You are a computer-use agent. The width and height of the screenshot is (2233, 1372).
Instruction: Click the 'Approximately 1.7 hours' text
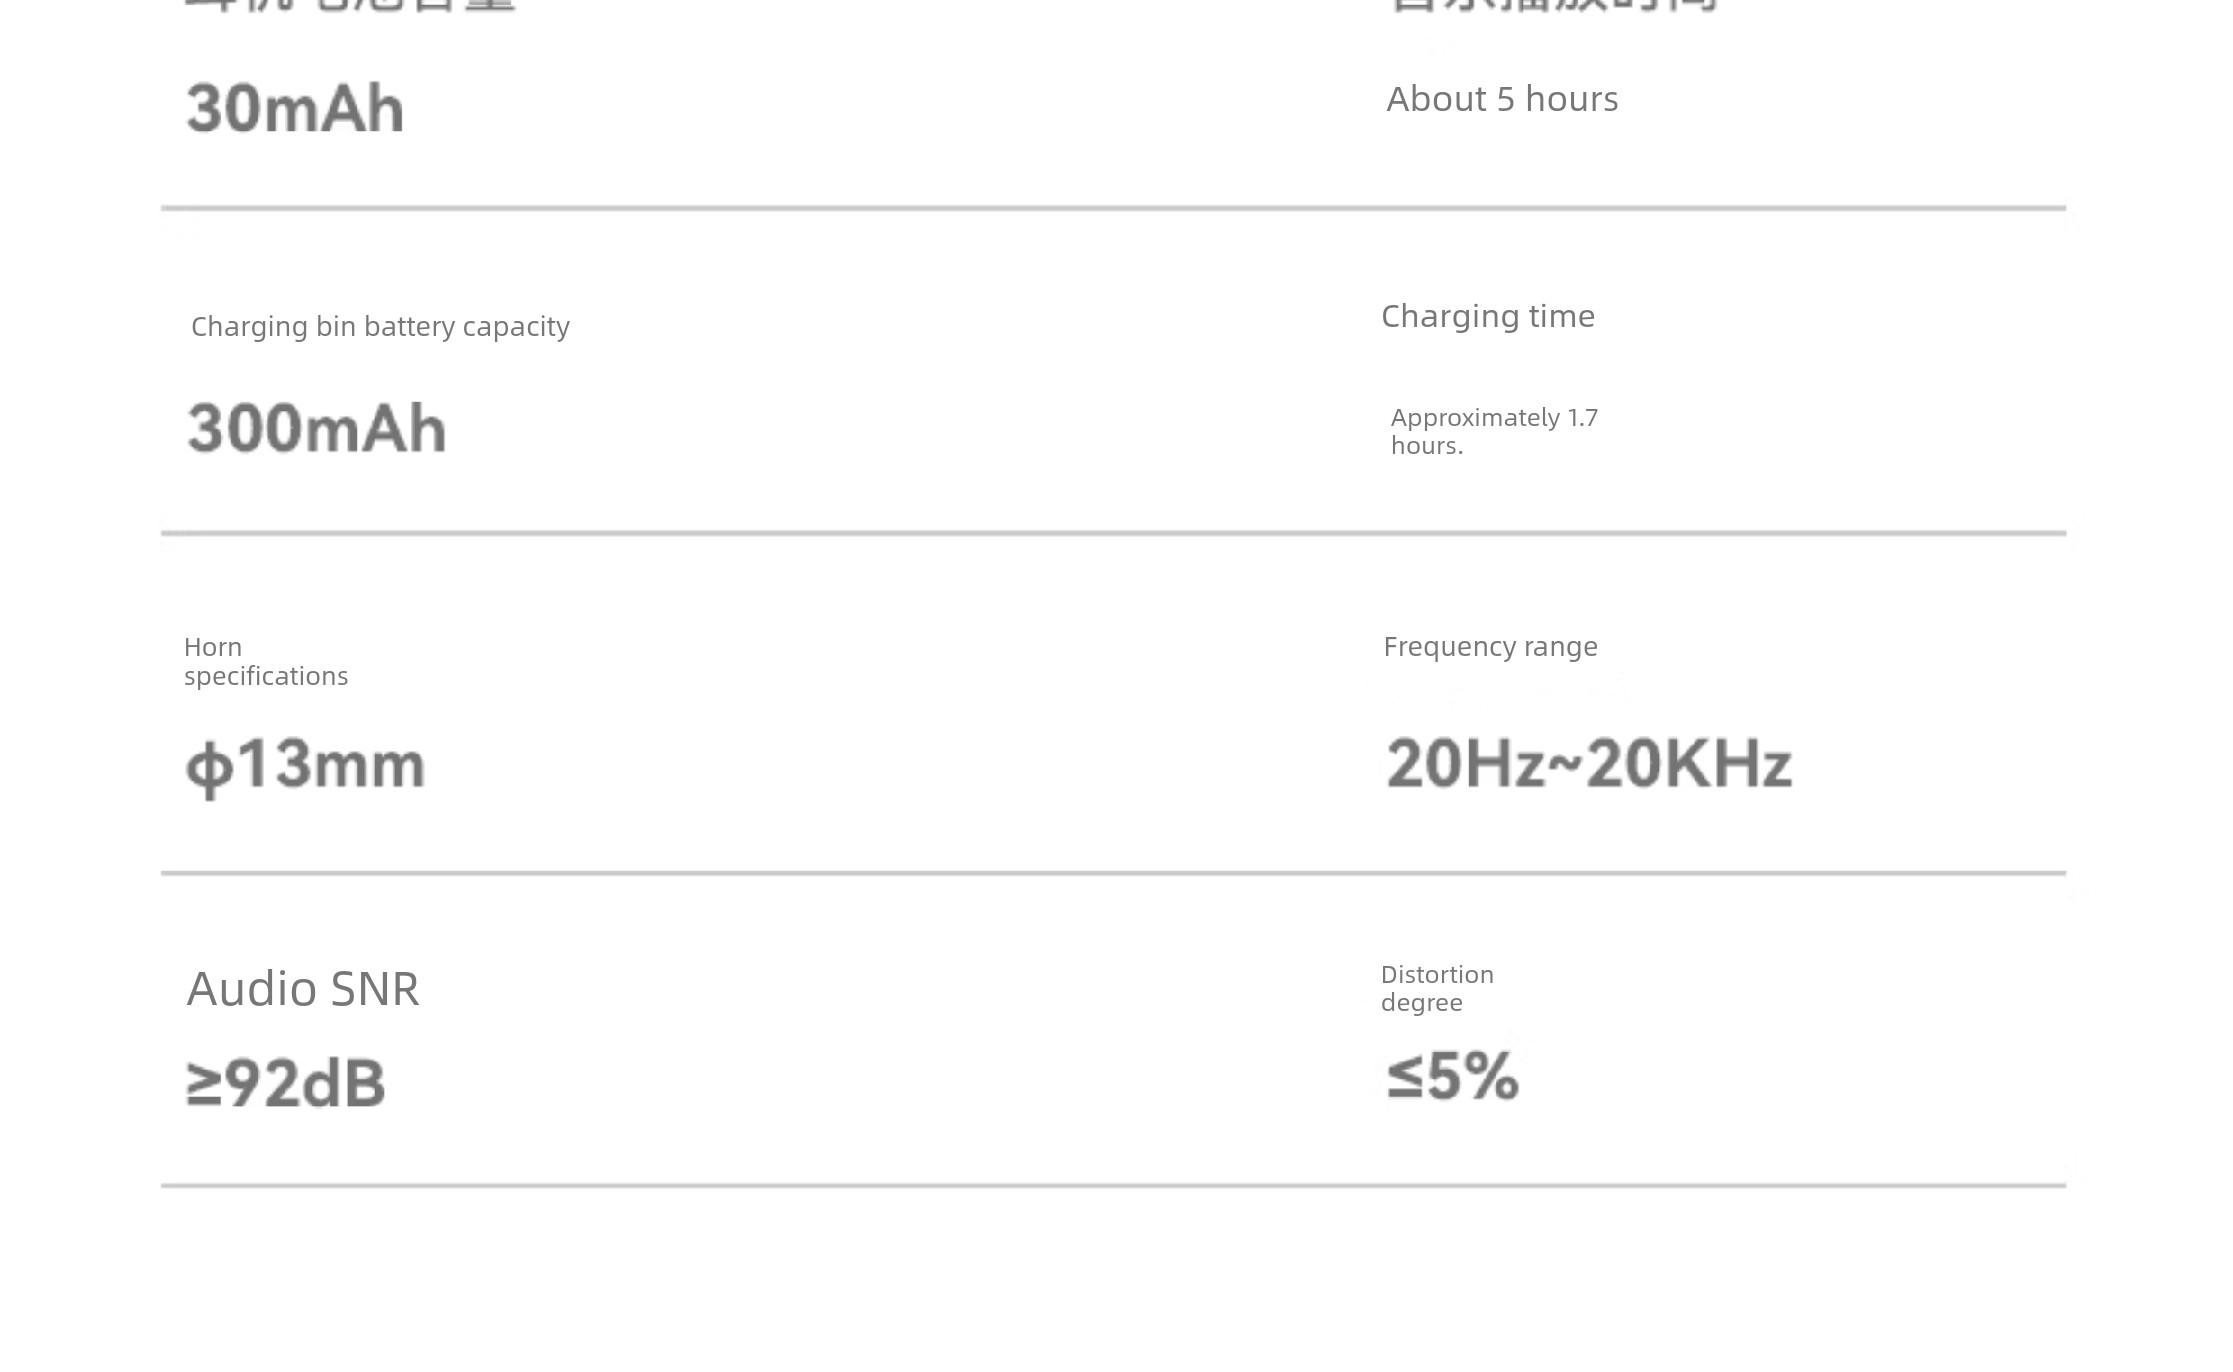[x=1493, y=431]
